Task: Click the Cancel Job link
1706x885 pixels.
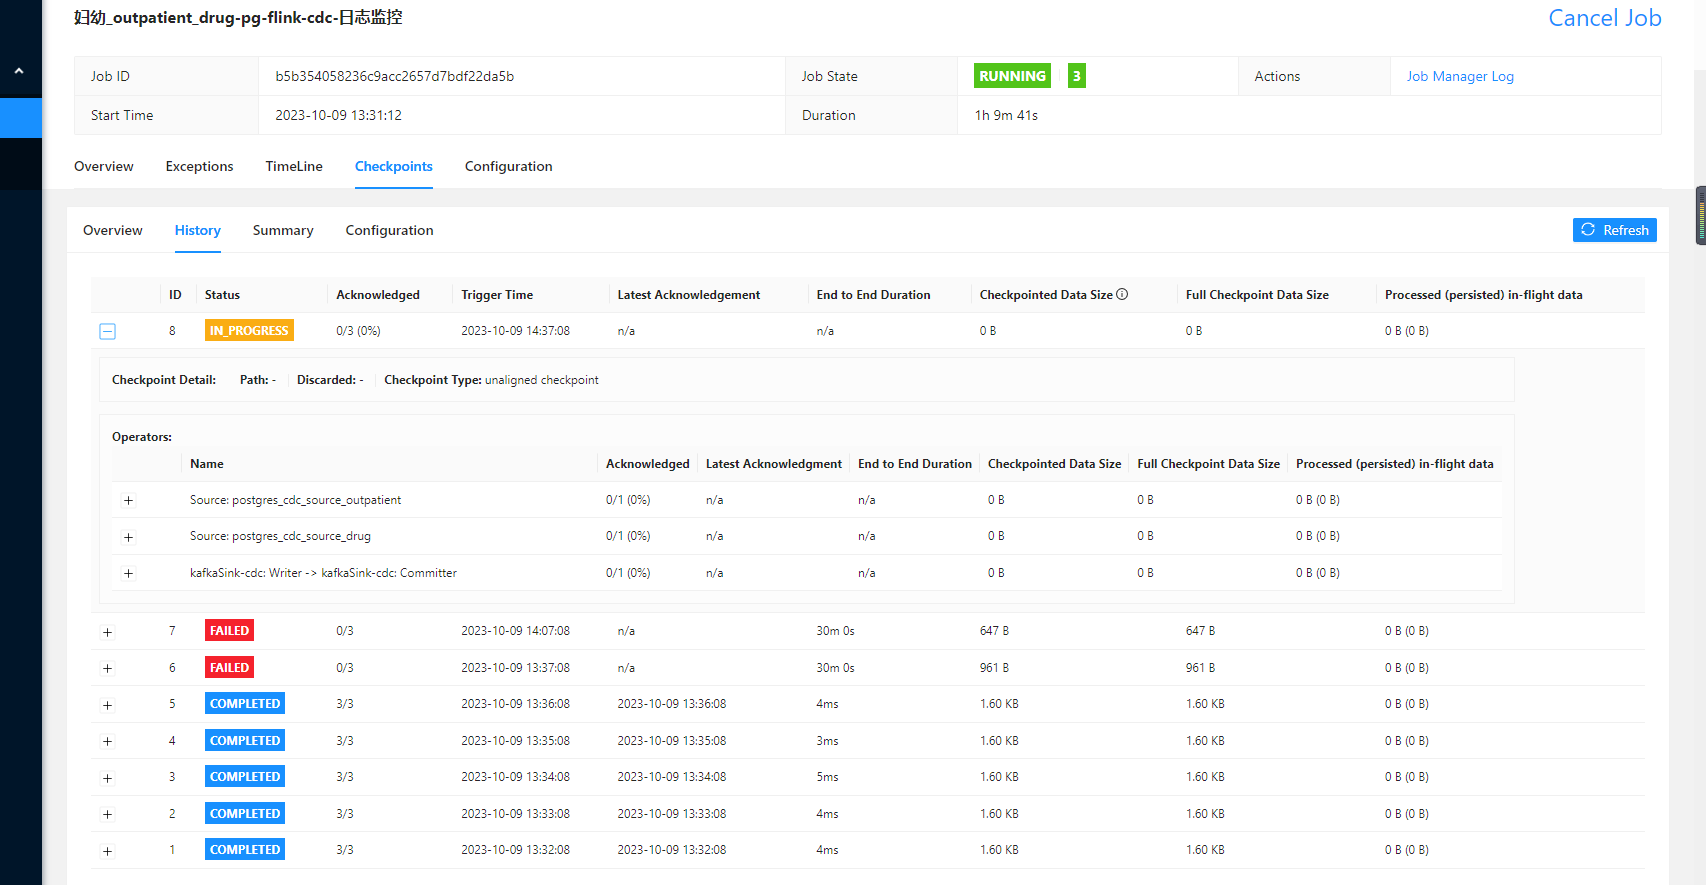Action: click(1604, 18)
